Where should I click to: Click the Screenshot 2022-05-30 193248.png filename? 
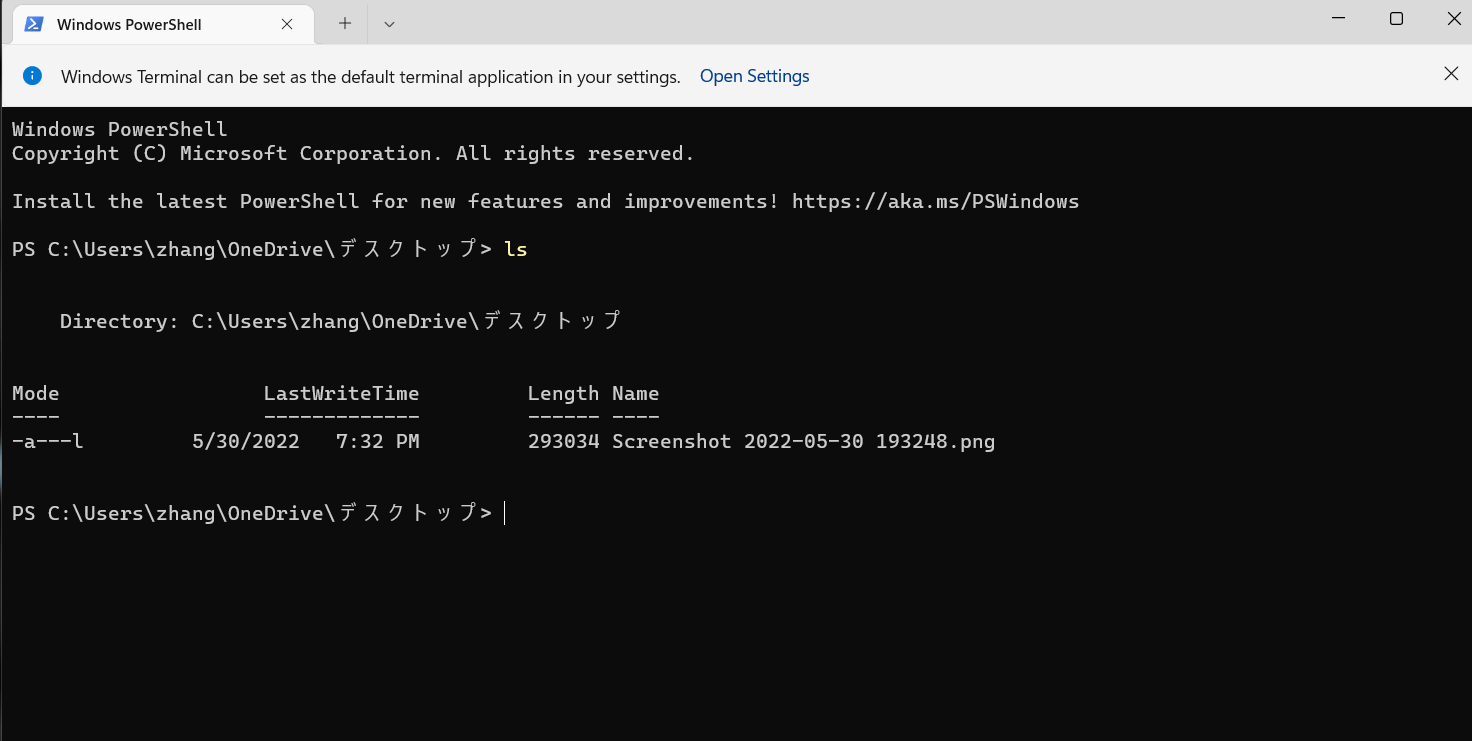click(804, 441)
